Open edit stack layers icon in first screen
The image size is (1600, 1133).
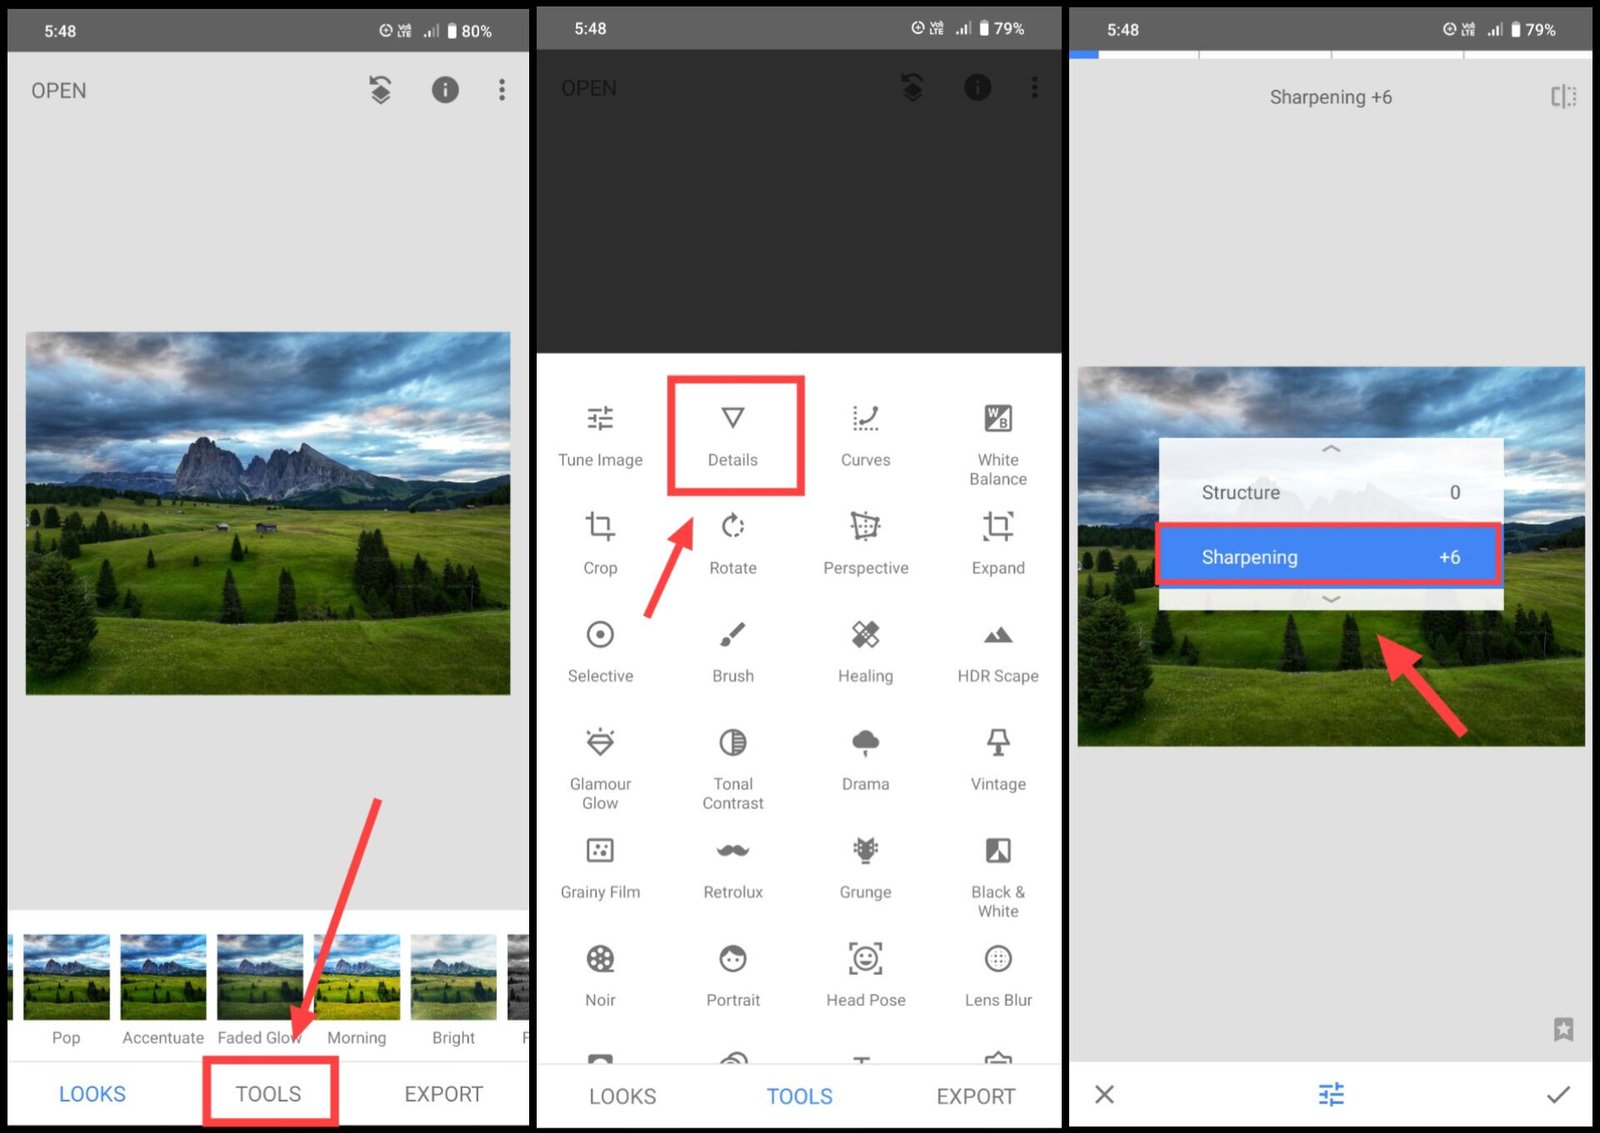click(x=380, y=90)
